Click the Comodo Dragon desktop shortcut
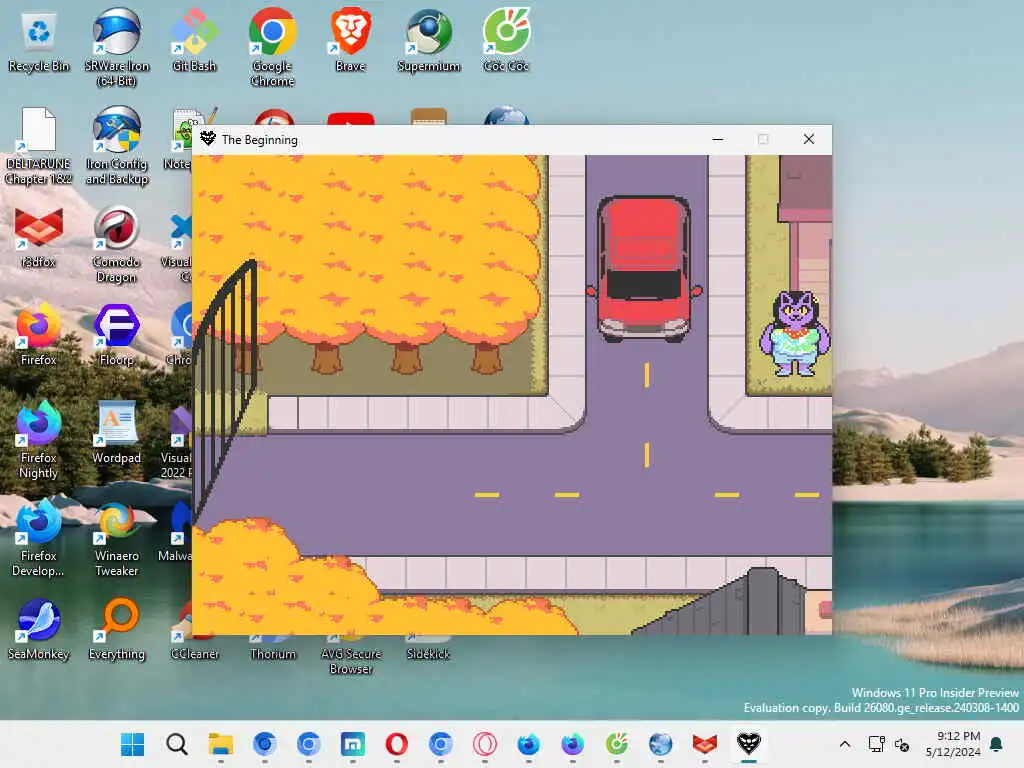The image size is (1024, 768). [x=117, y=244]
